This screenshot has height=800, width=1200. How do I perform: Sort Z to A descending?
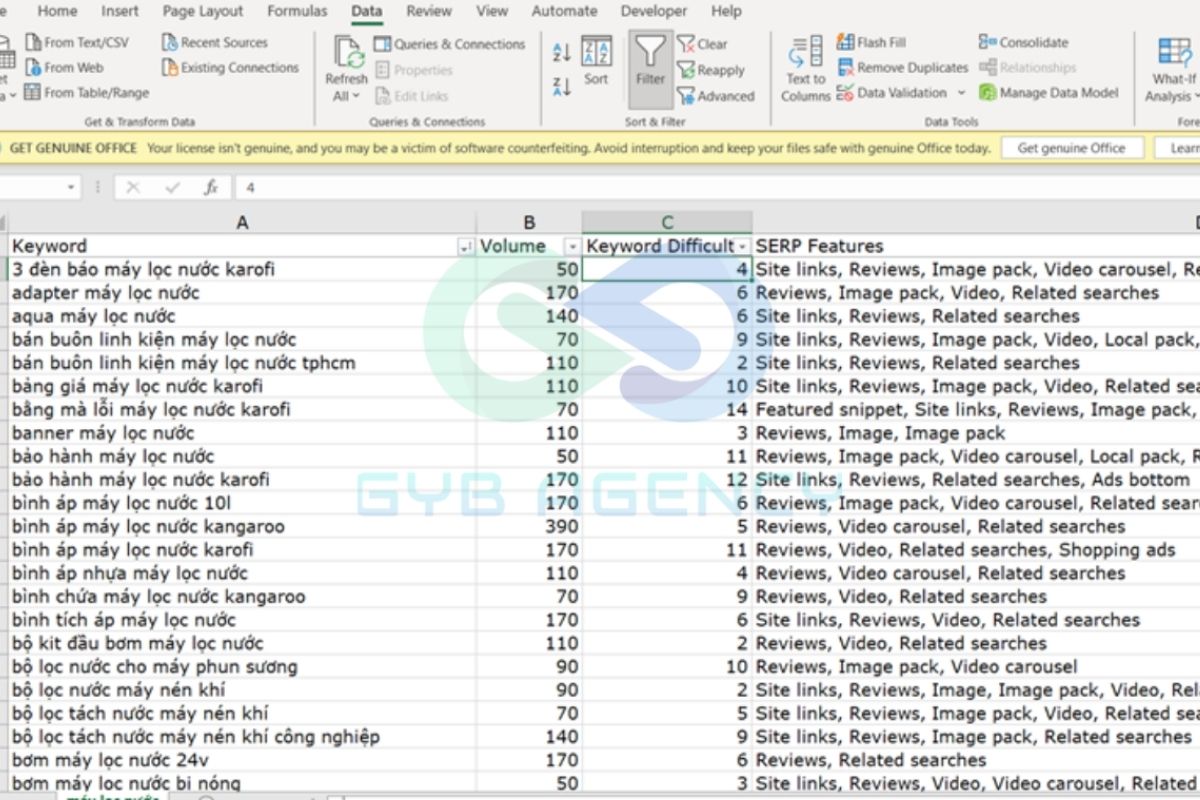click(x=561, y=88)
